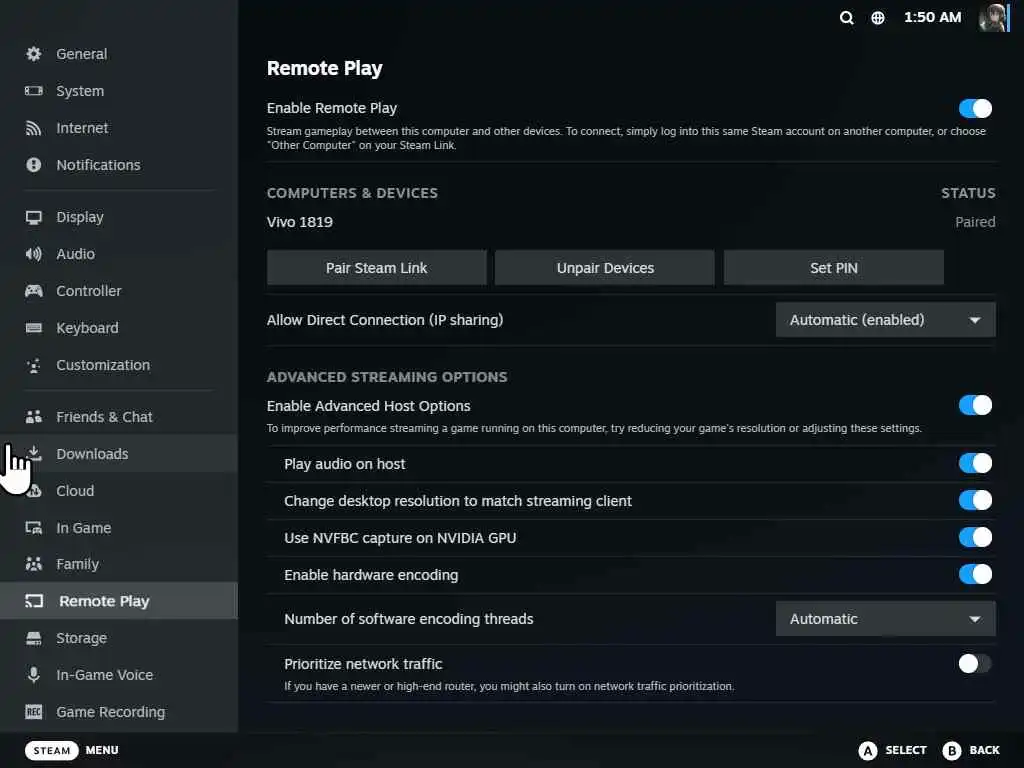This screenshot has width=1024, height=768.
Task: Click the Set PIN button
Action: click(833, 268)
